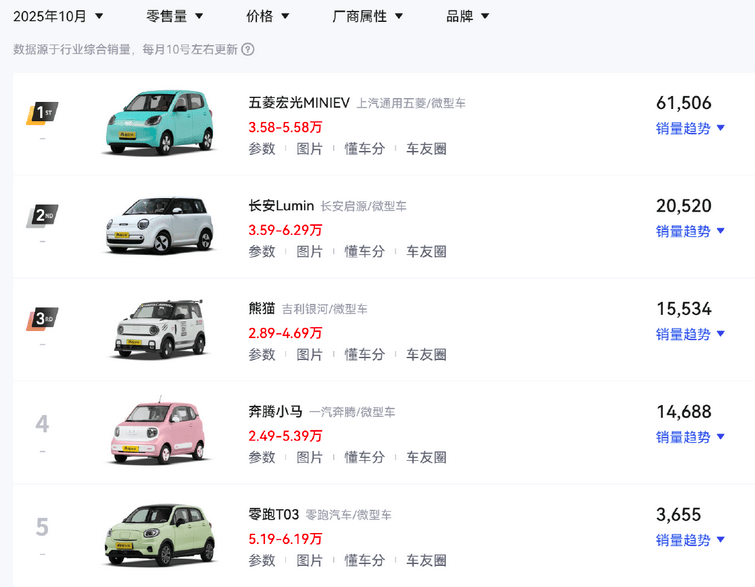Image resolution: width=755 pixels, height=587 pixels.
Task: Expand the 零售量 filter dropdown
Action: 175,16
